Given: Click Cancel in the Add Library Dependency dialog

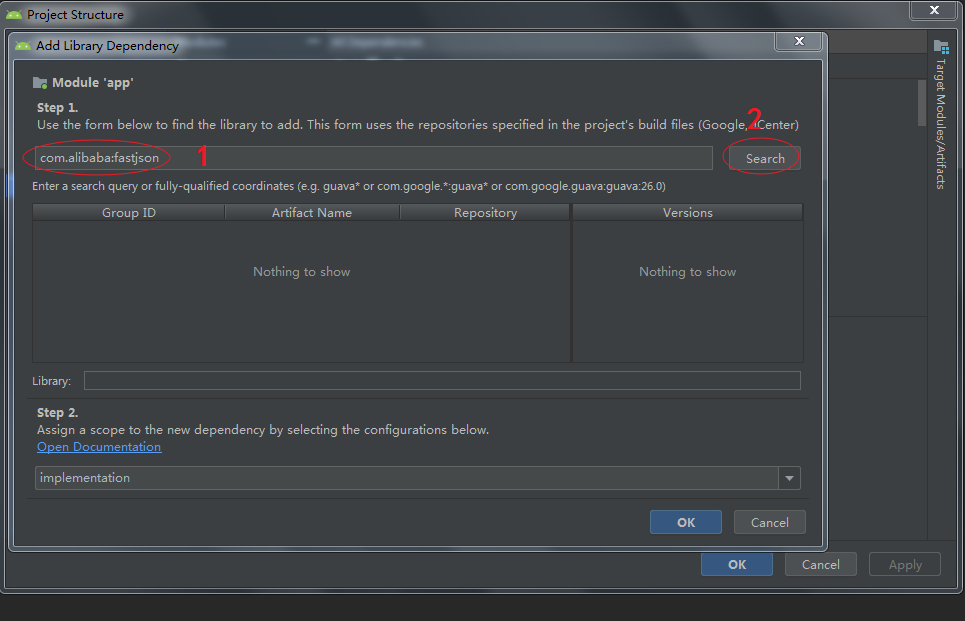Looking at the screenshot, I should [769, 521].
